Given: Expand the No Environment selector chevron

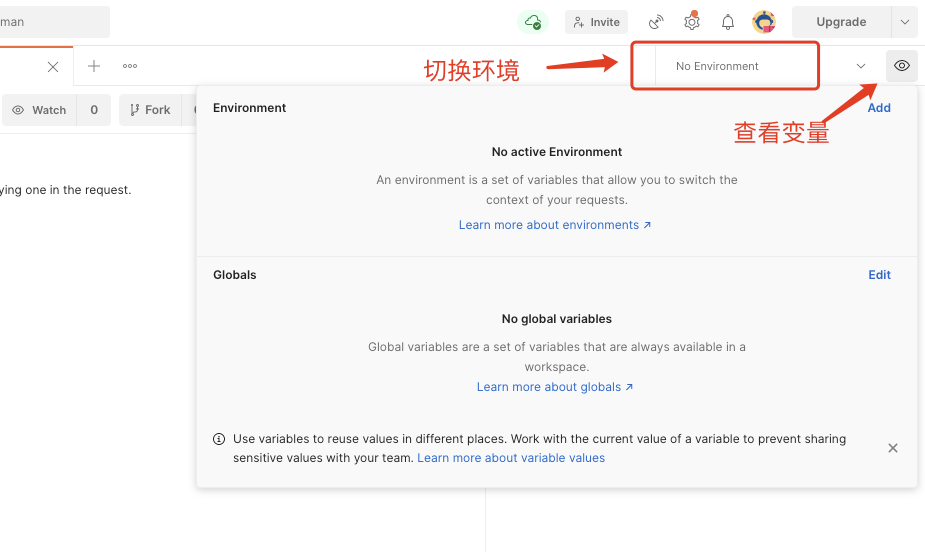Looking at the screenshot, I should (861, 66).
